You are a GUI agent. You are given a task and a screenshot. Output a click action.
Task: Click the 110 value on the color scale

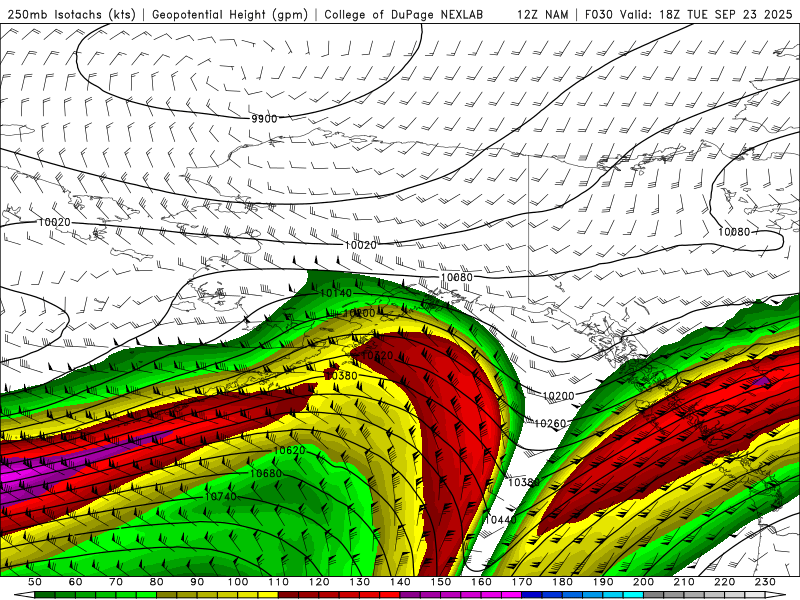[278, 582]
